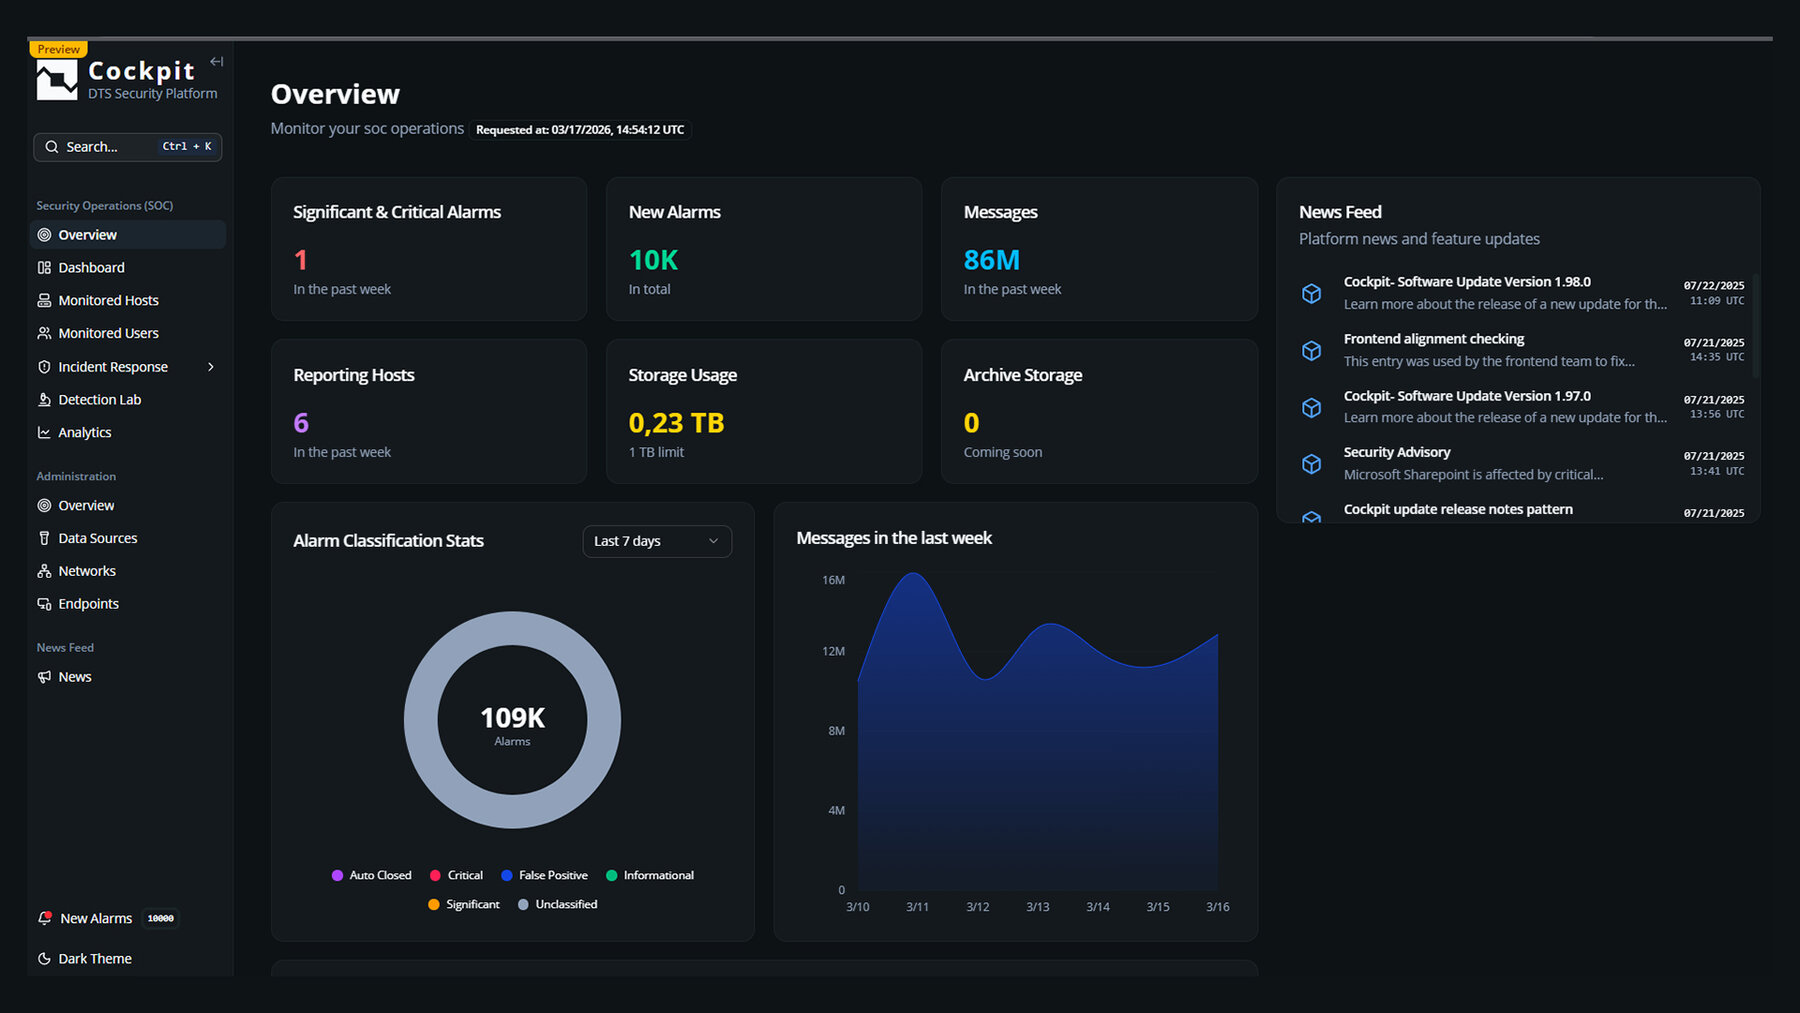Click the Unclassified gray legend swatch
Viewport: 1800px width, 1013px height.
tap(523, 904)
